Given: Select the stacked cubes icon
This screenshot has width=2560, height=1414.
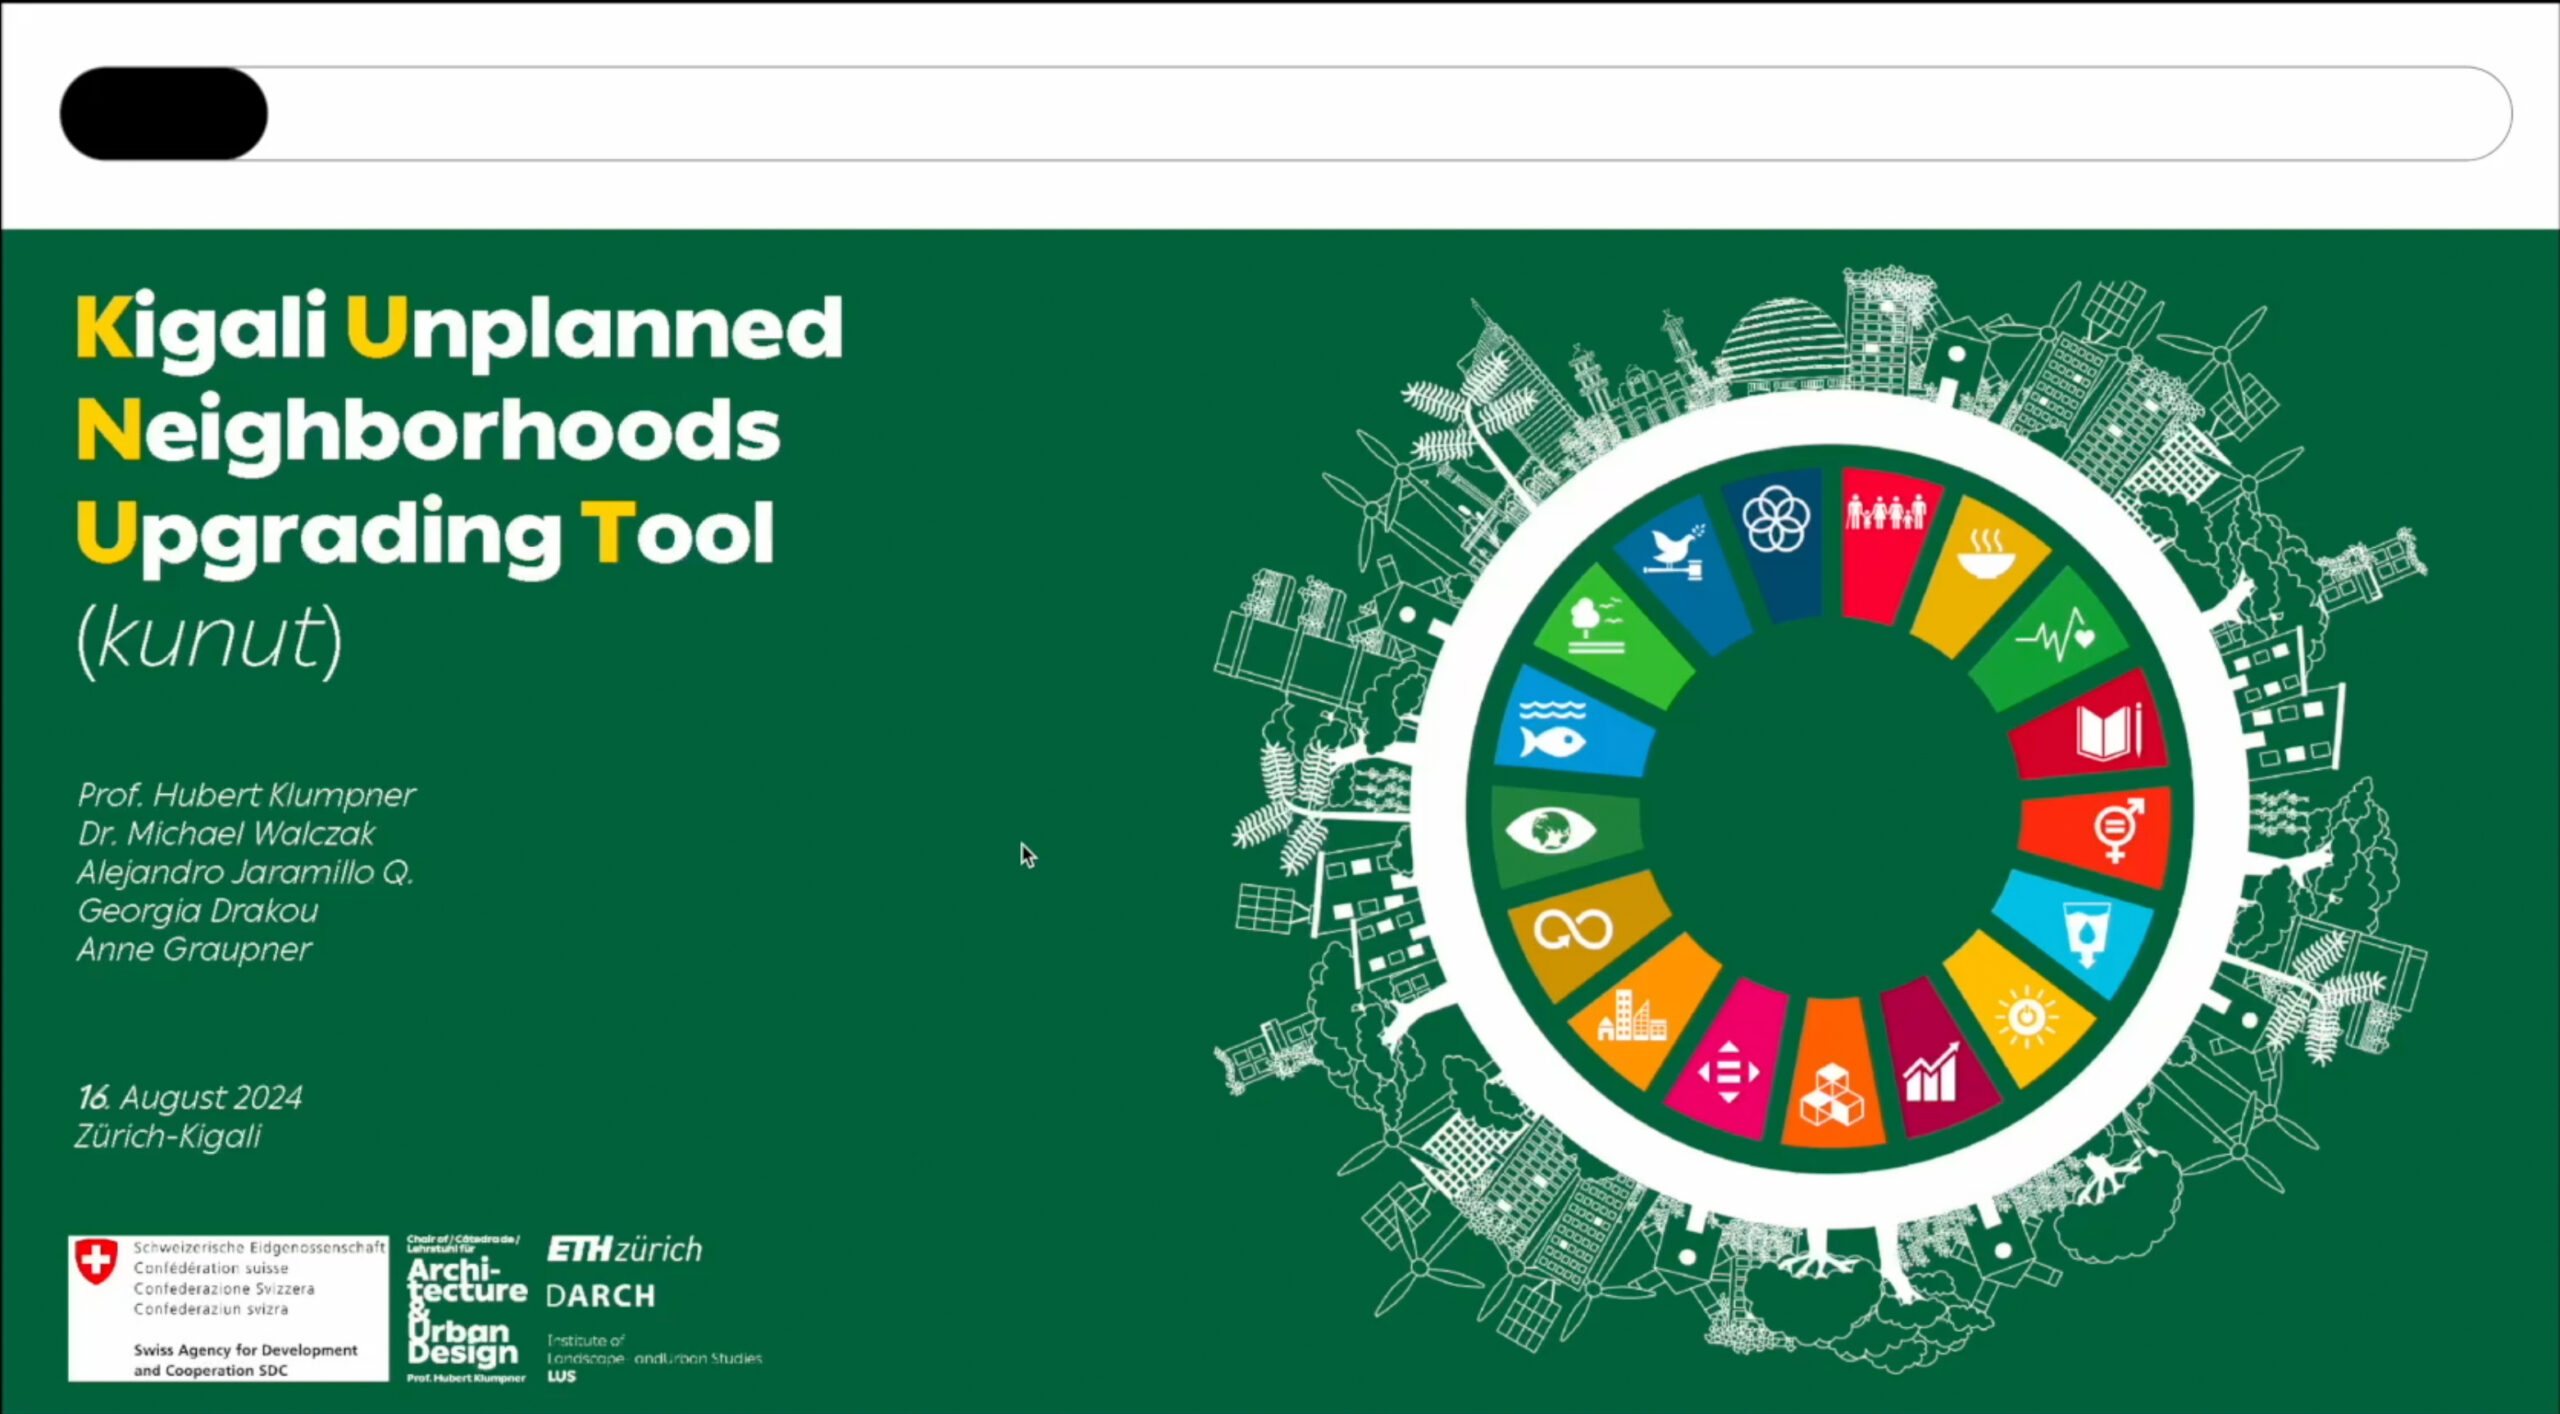Looking at the screenshot, I should click(x=1832, y=1095).
